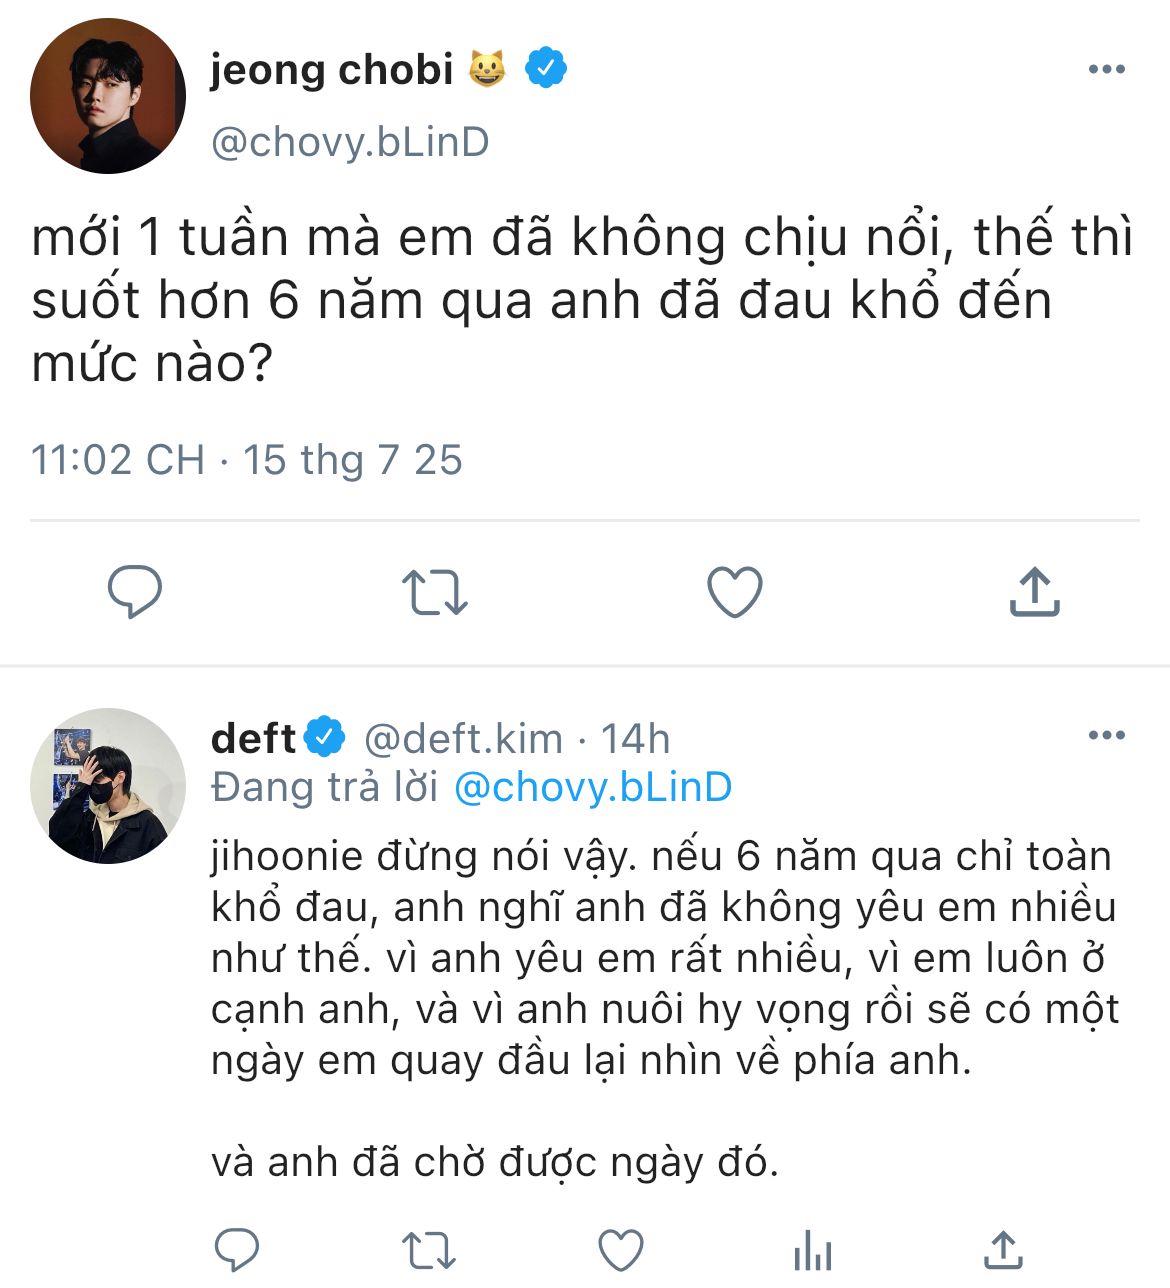Share the main jeong chobi tweet
The width and height of the screenshot is (1170, 1288).
(x=1034, y=591)
